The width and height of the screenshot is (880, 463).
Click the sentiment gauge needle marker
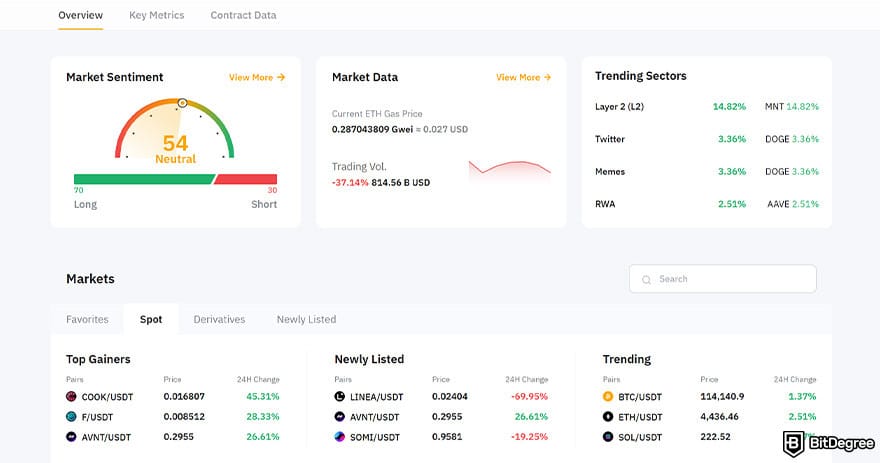pyautogui.click(x=182, y=103)
